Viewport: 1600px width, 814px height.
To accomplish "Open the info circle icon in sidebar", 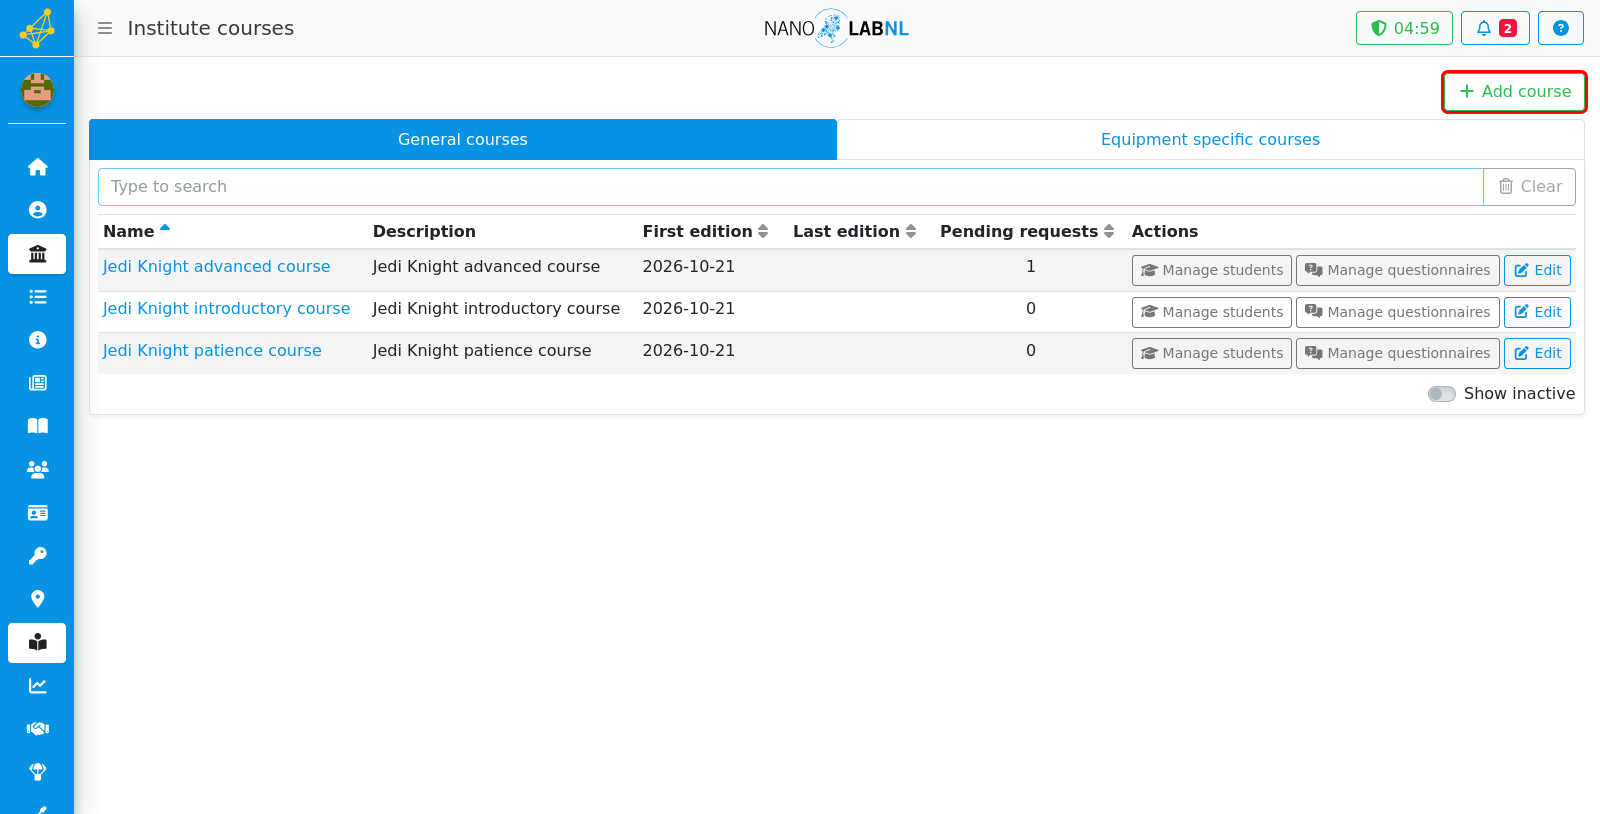I will pyautogui.click(x=37, y=340).
